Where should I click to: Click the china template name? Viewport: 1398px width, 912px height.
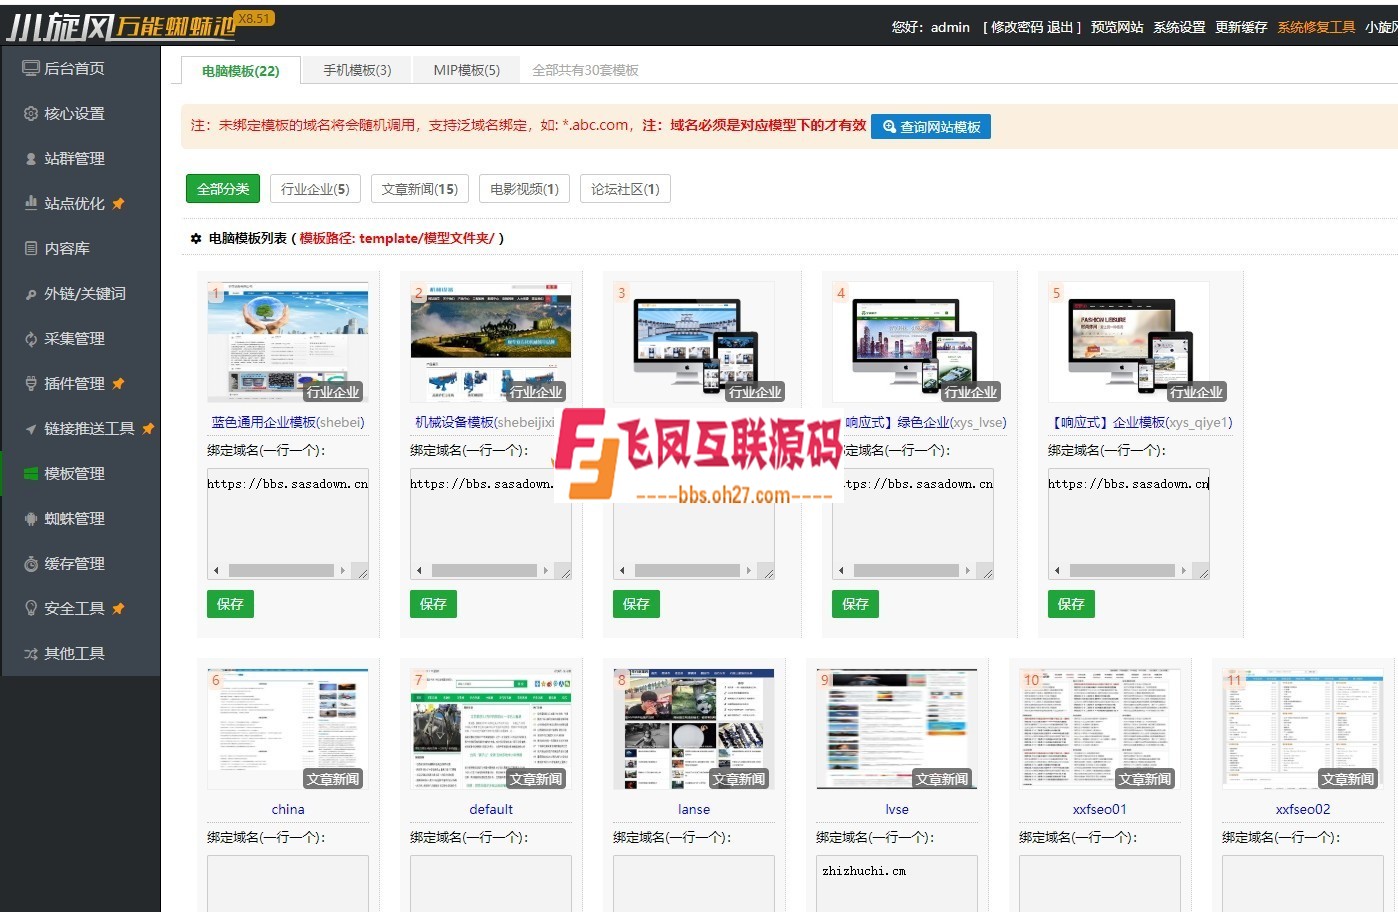[x=288, y=809]
